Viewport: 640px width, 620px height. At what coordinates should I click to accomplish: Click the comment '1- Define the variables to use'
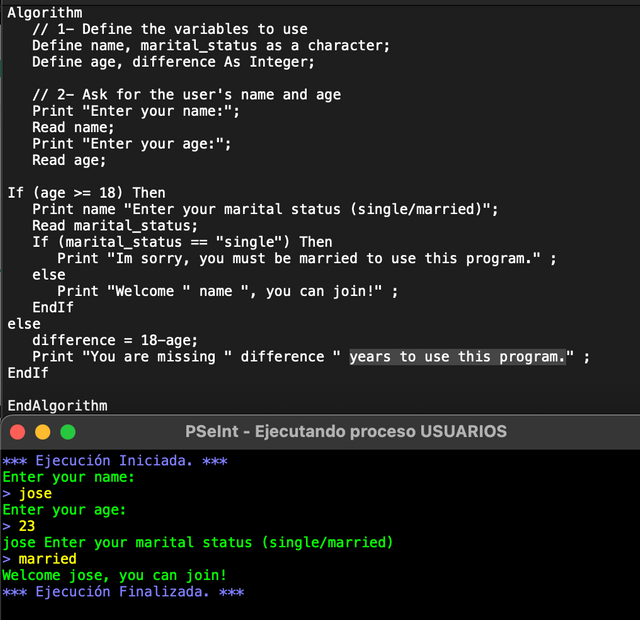coord(182,29)
